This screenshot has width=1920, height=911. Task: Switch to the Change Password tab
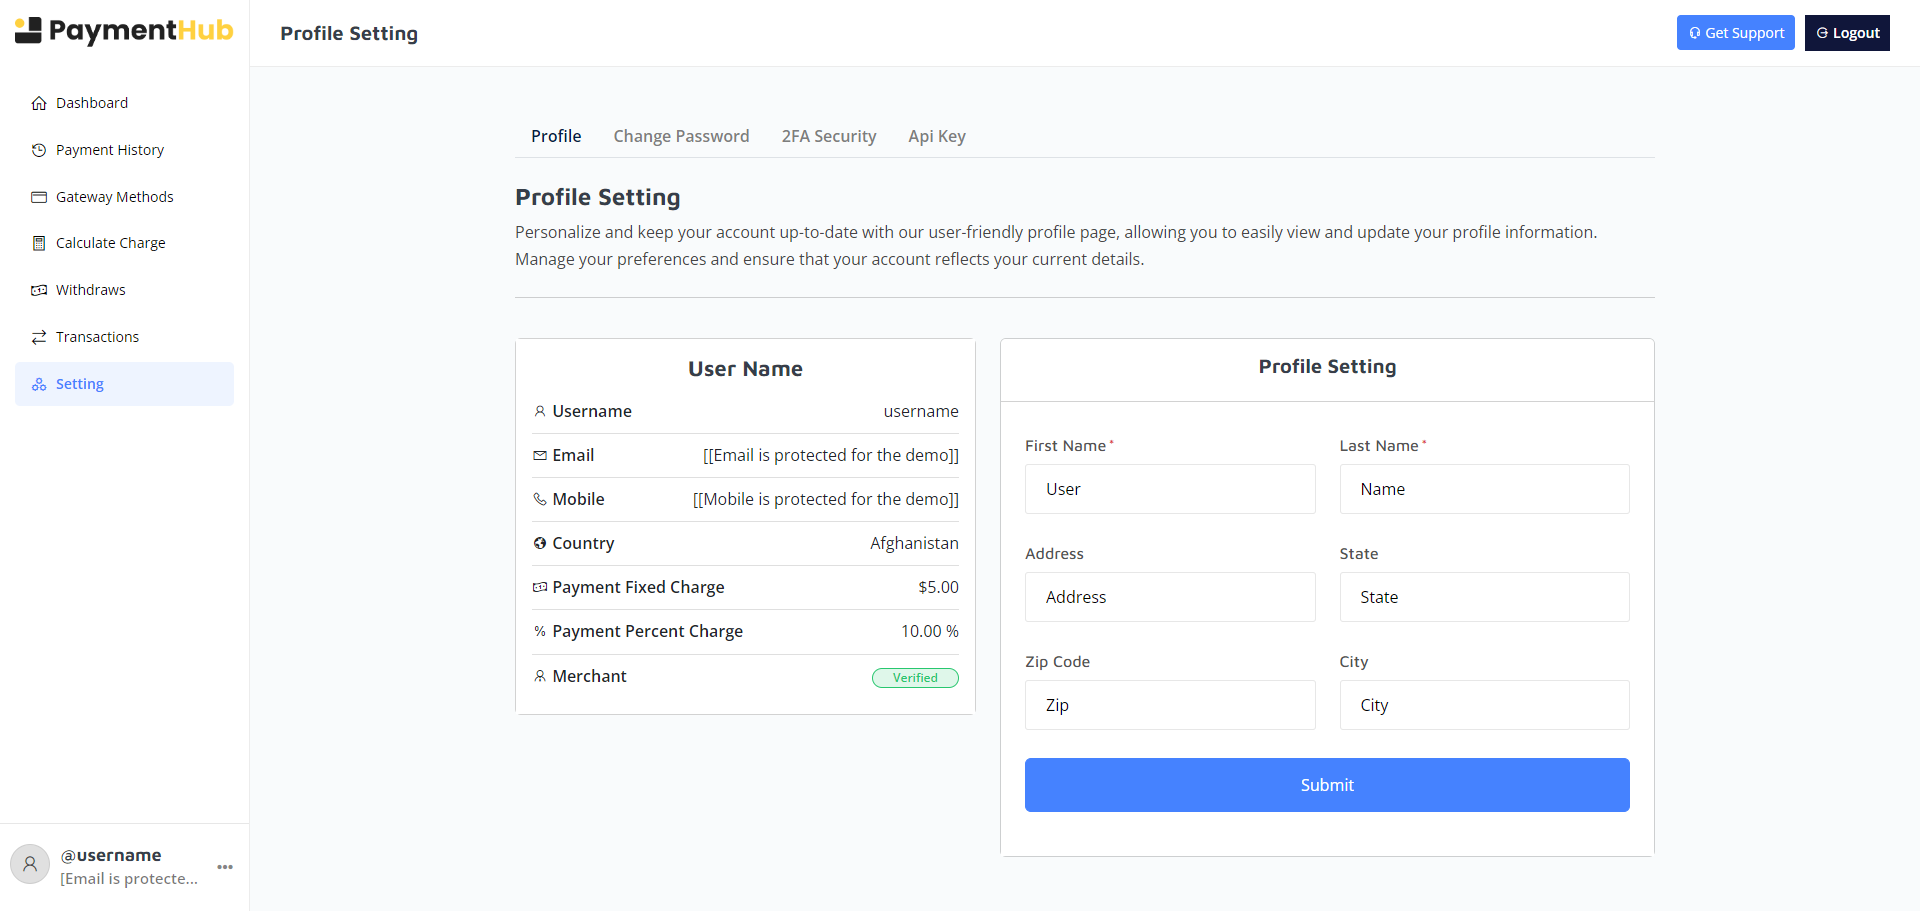click(681, 136)
